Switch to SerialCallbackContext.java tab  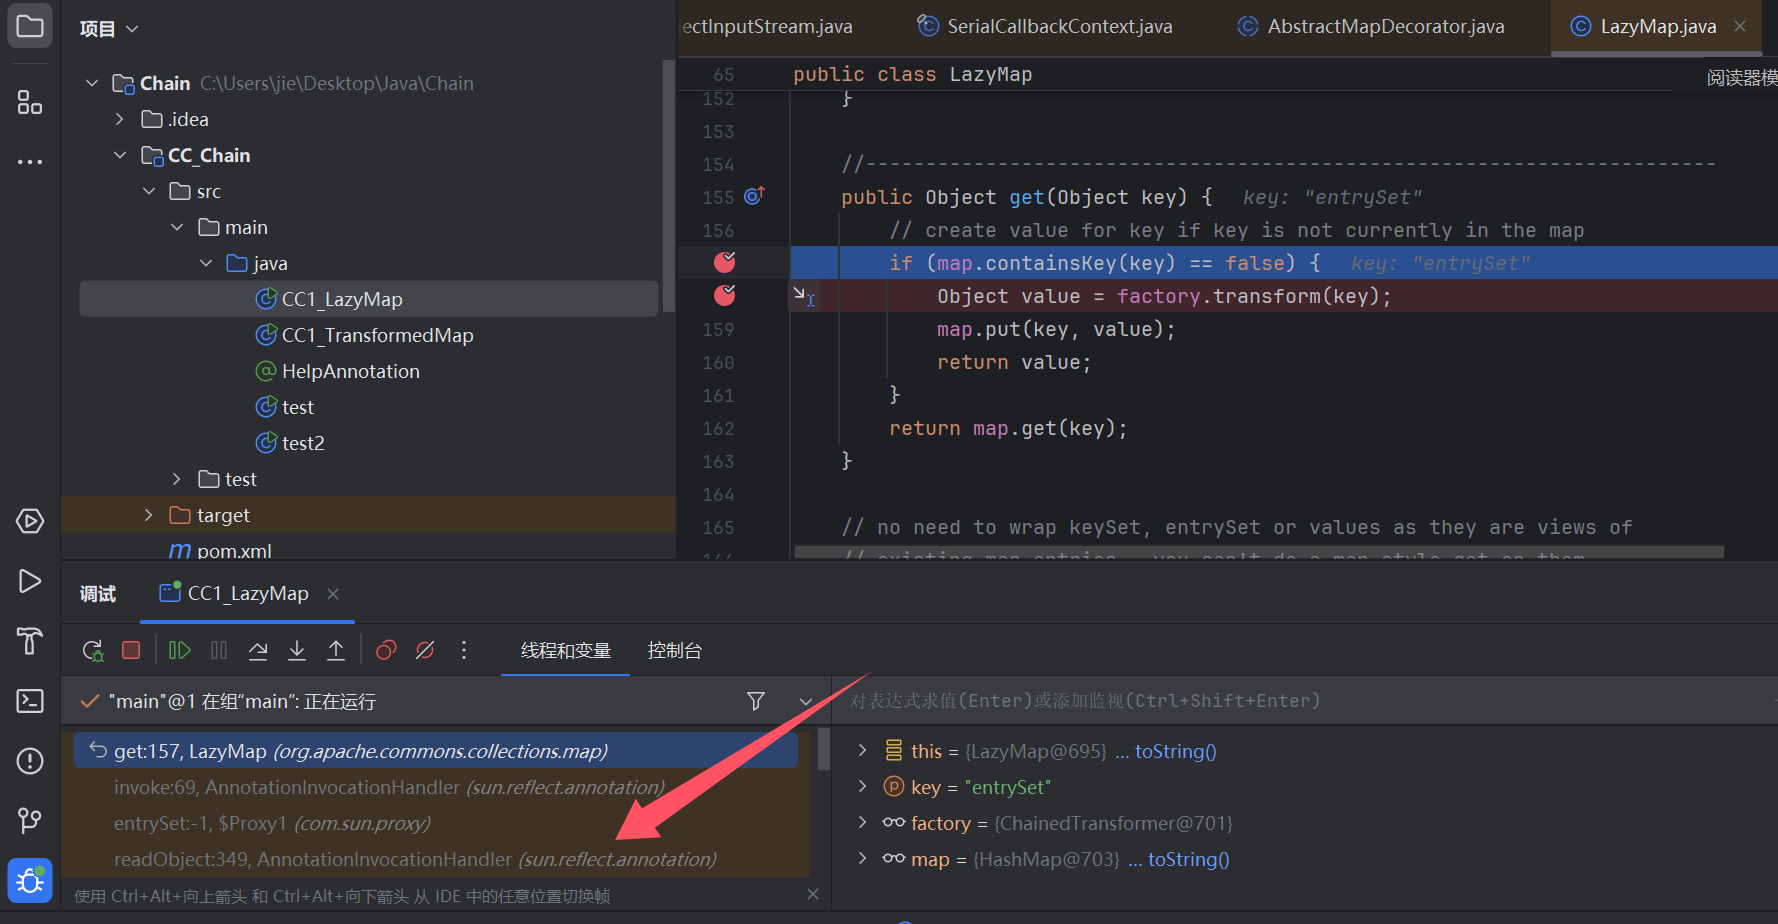[1046, 26]
